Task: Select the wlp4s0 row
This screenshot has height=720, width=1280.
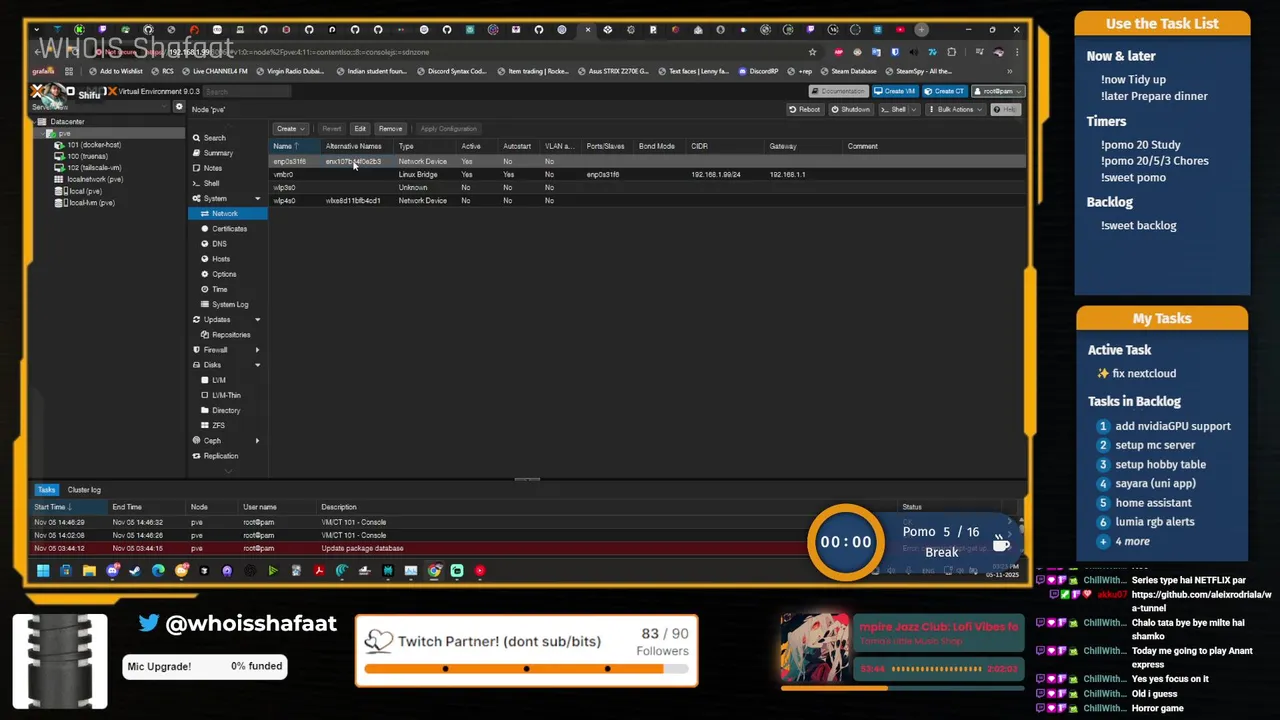Action: 648,201
